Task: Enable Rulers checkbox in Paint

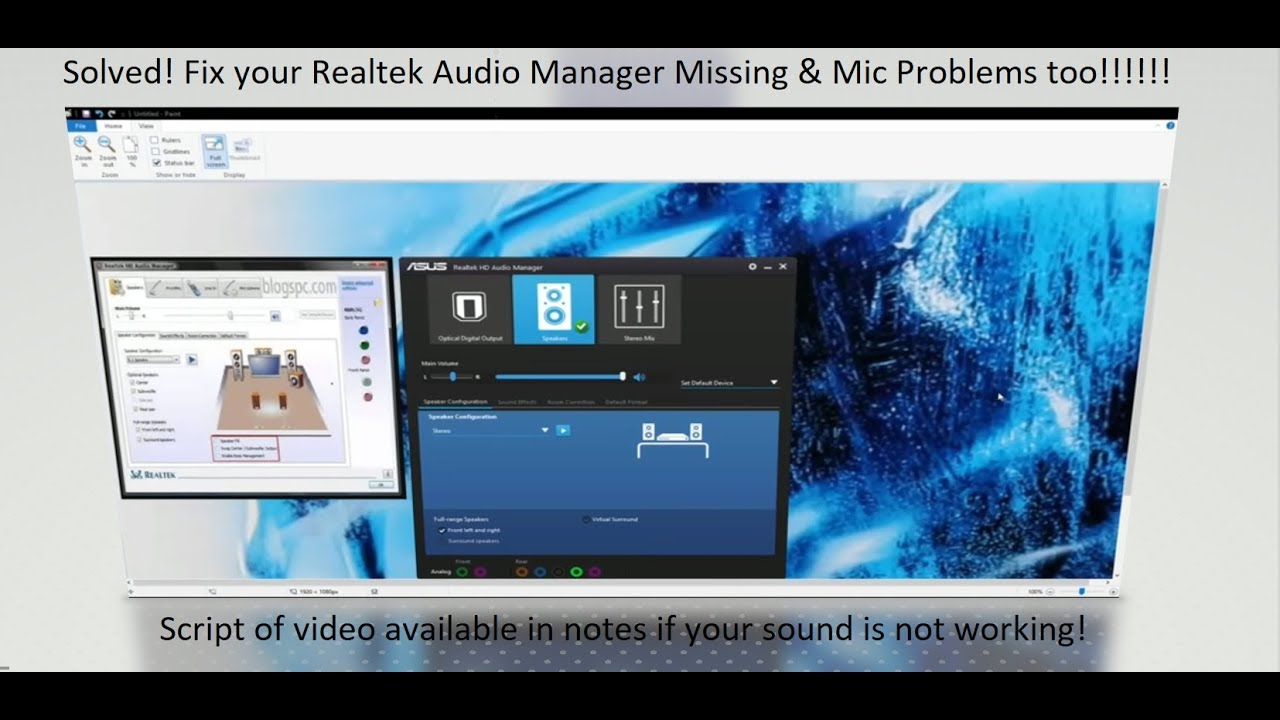Action: pos(155,140)
